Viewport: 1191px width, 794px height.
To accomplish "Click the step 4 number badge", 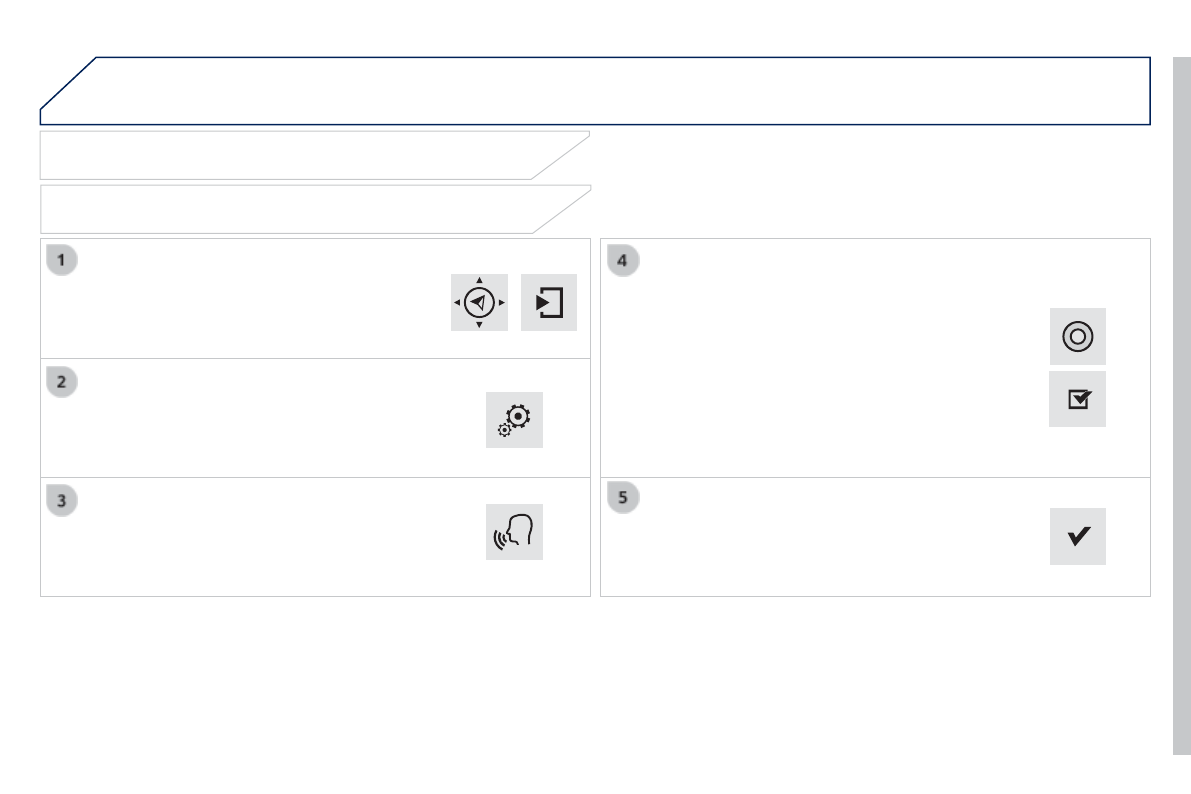I will point(622,261).
